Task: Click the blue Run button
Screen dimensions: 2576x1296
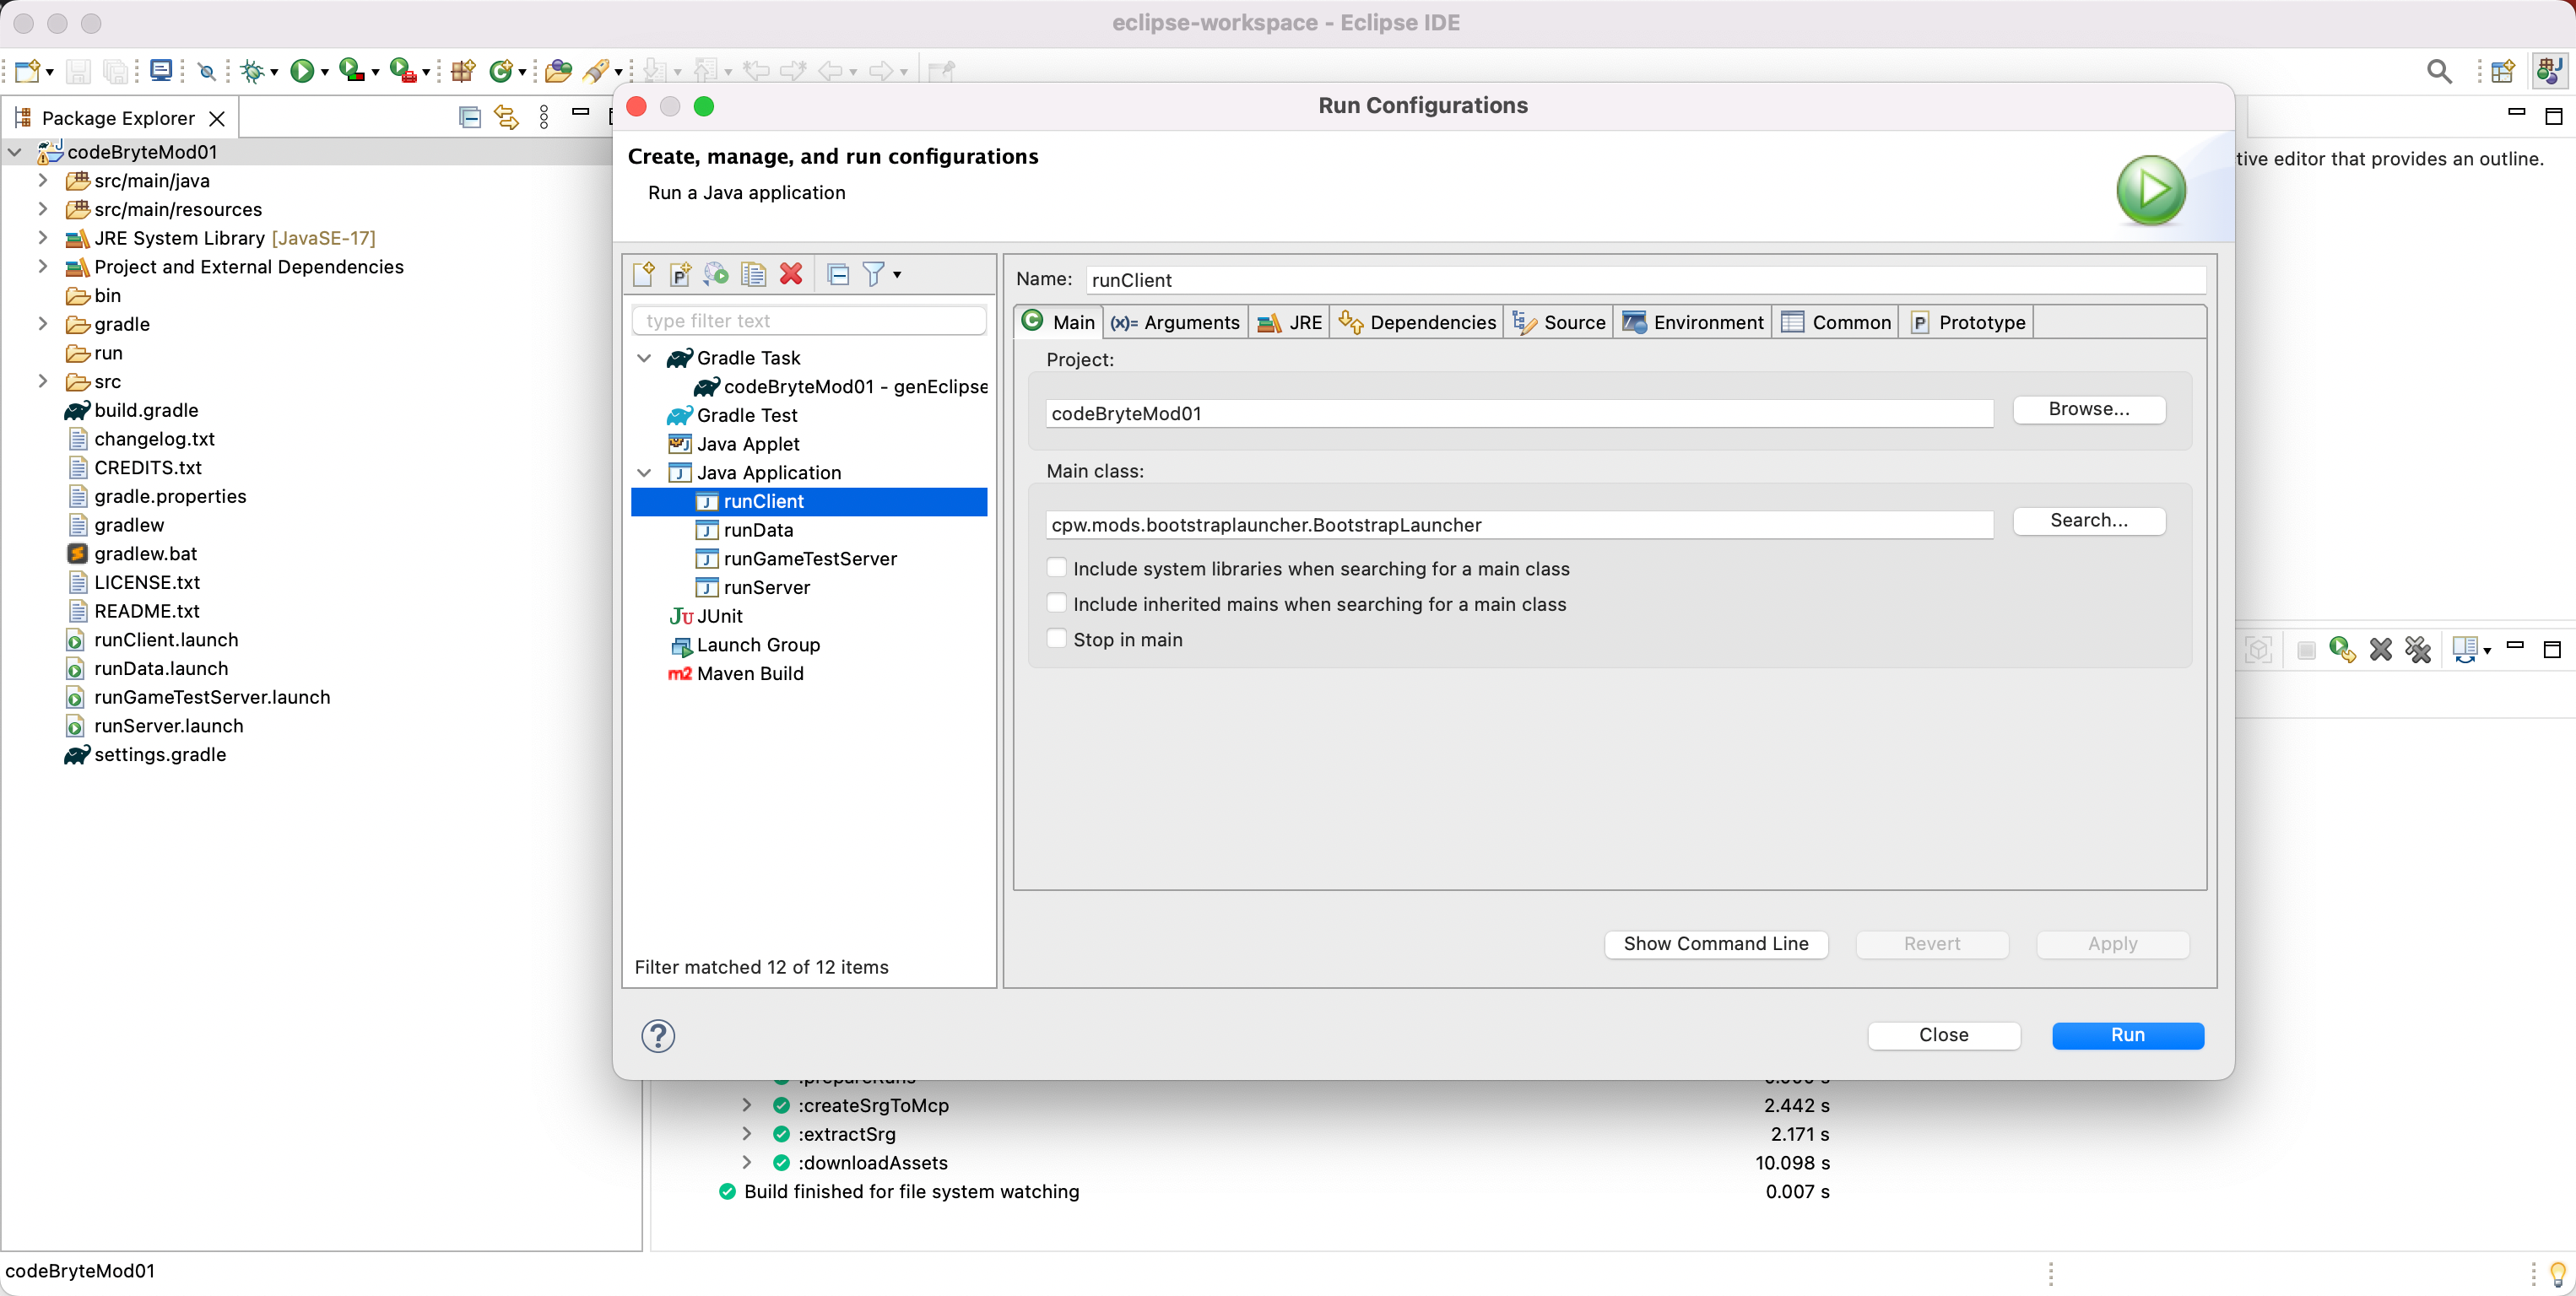Action: [x=2127, y=1035]
